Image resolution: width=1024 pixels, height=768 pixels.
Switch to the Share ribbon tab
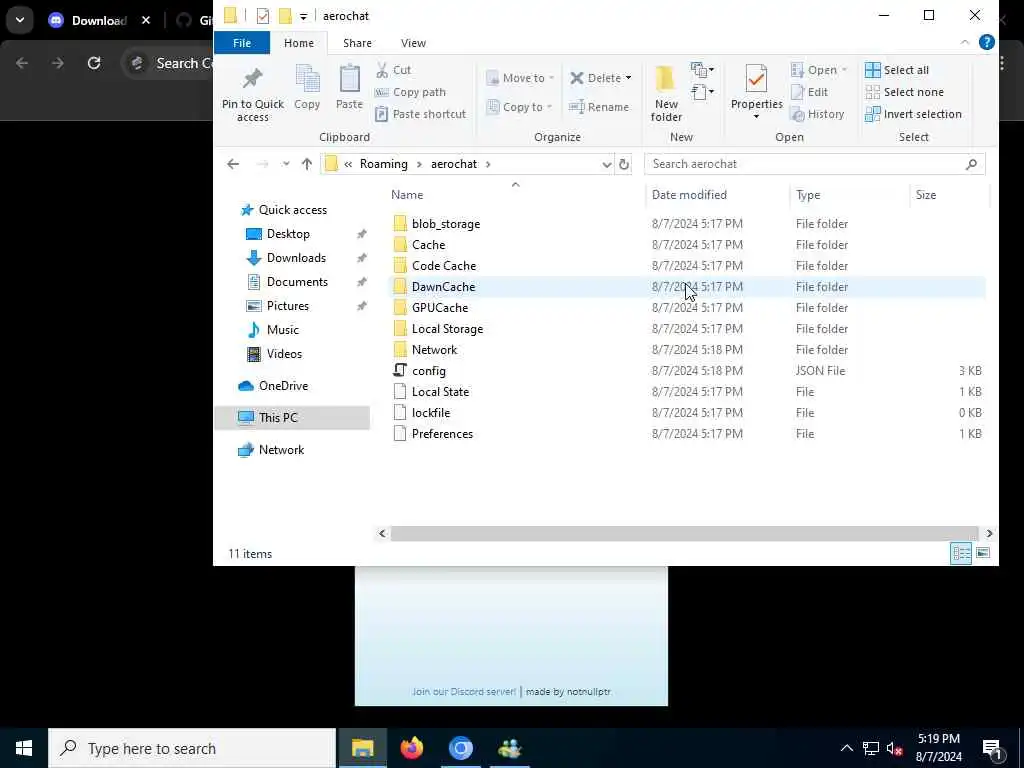(x=357, y=43)
